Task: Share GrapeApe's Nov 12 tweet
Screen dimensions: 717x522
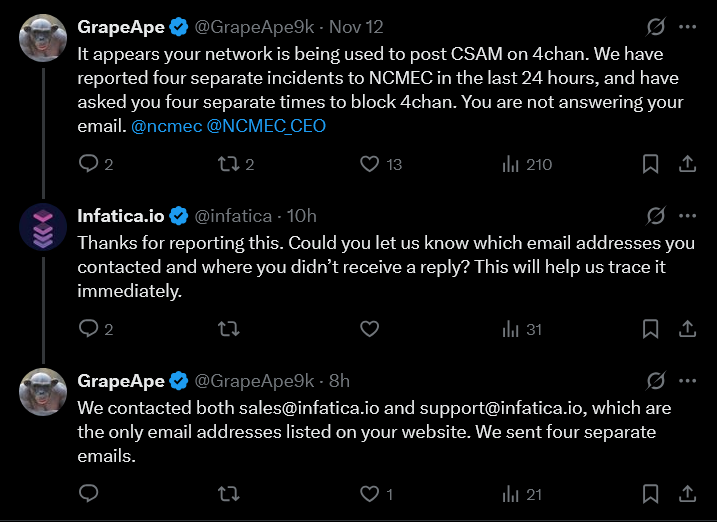Action: point(688,164)
